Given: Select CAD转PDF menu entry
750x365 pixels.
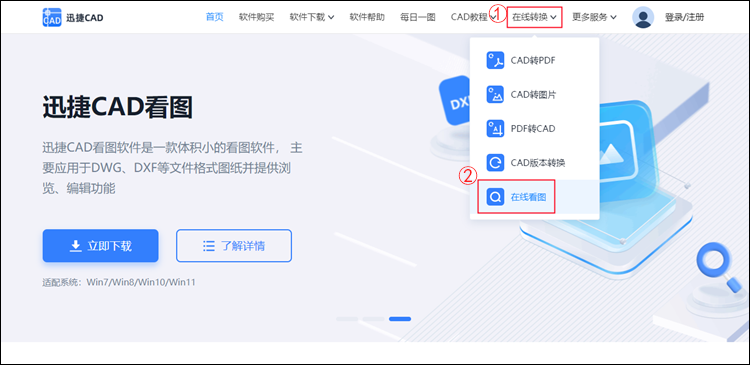Looking at the screenshot, I should (x=534, y=61).
